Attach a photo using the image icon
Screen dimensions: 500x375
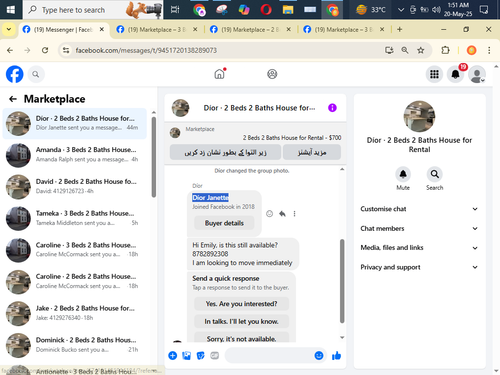coord(187,356)
